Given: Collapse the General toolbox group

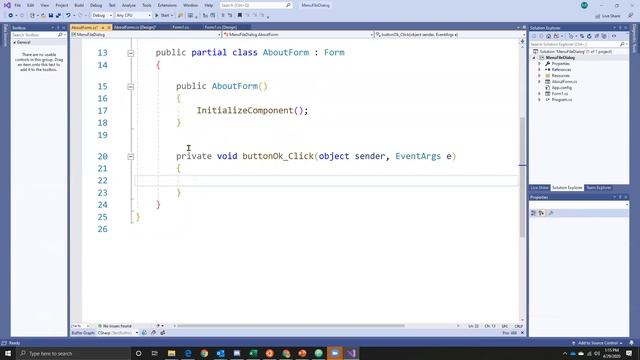Looking at the screenshot, I should (x=15, y=42).
